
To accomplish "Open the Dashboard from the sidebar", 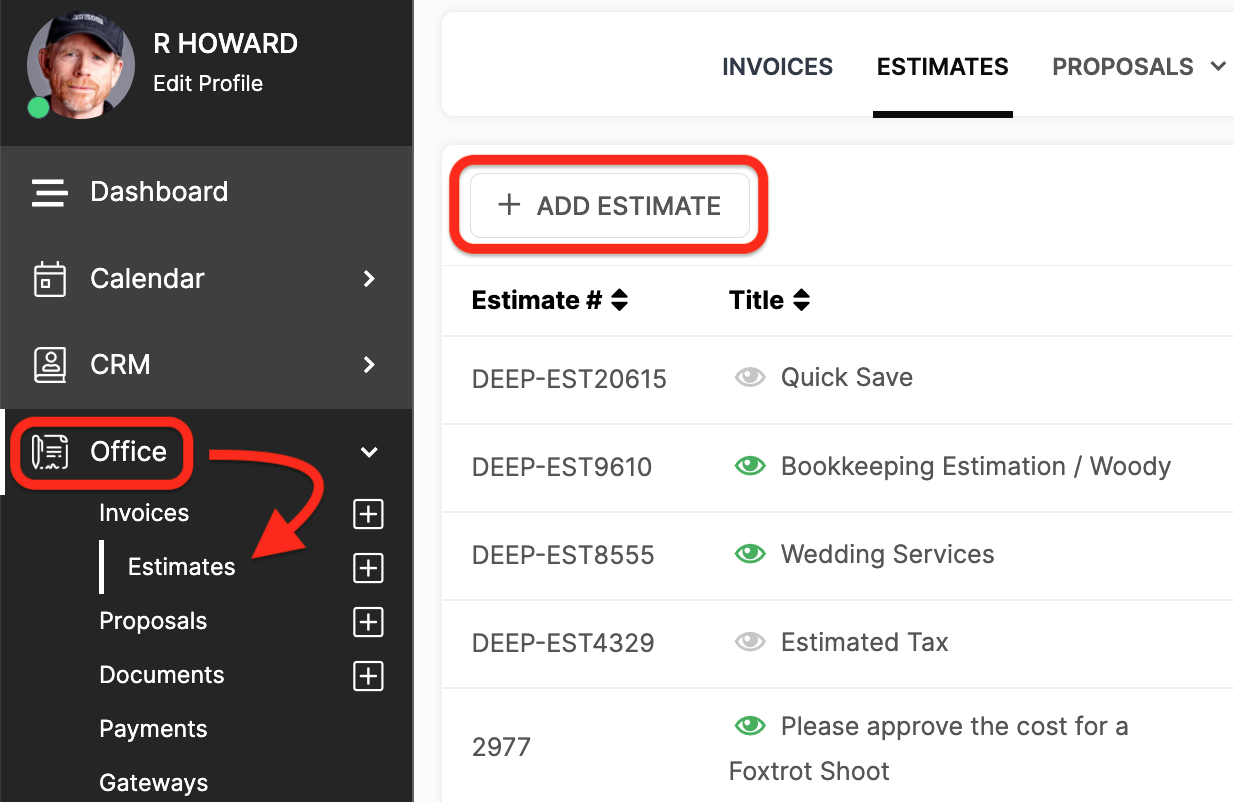I will coord(159,192).
